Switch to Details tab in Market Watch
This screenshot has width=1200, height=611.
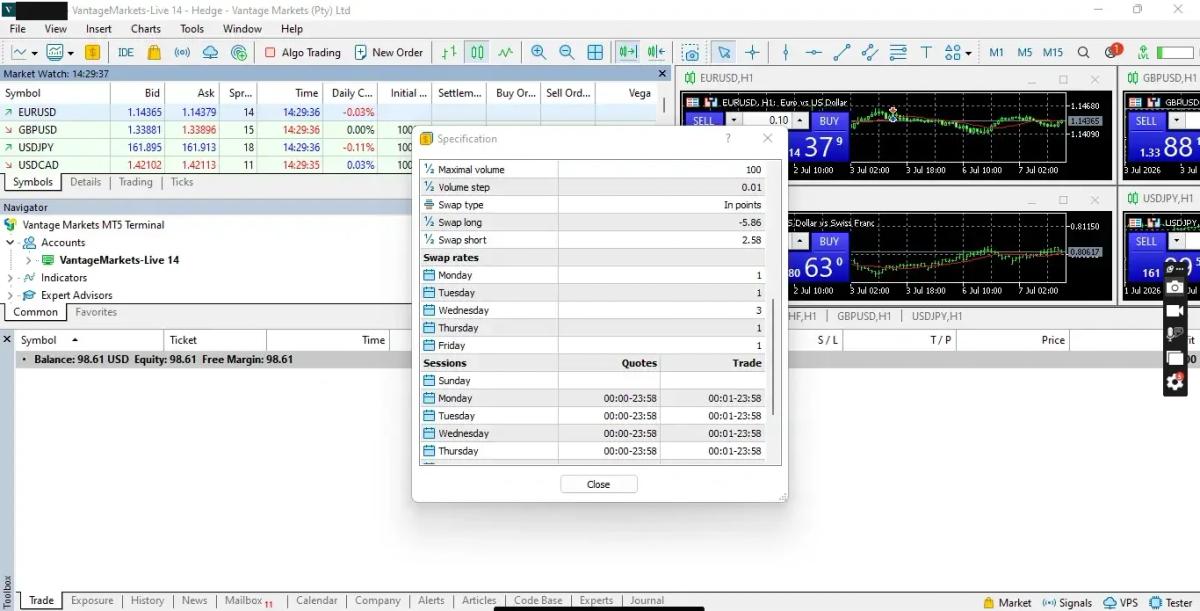click(85, 182)
